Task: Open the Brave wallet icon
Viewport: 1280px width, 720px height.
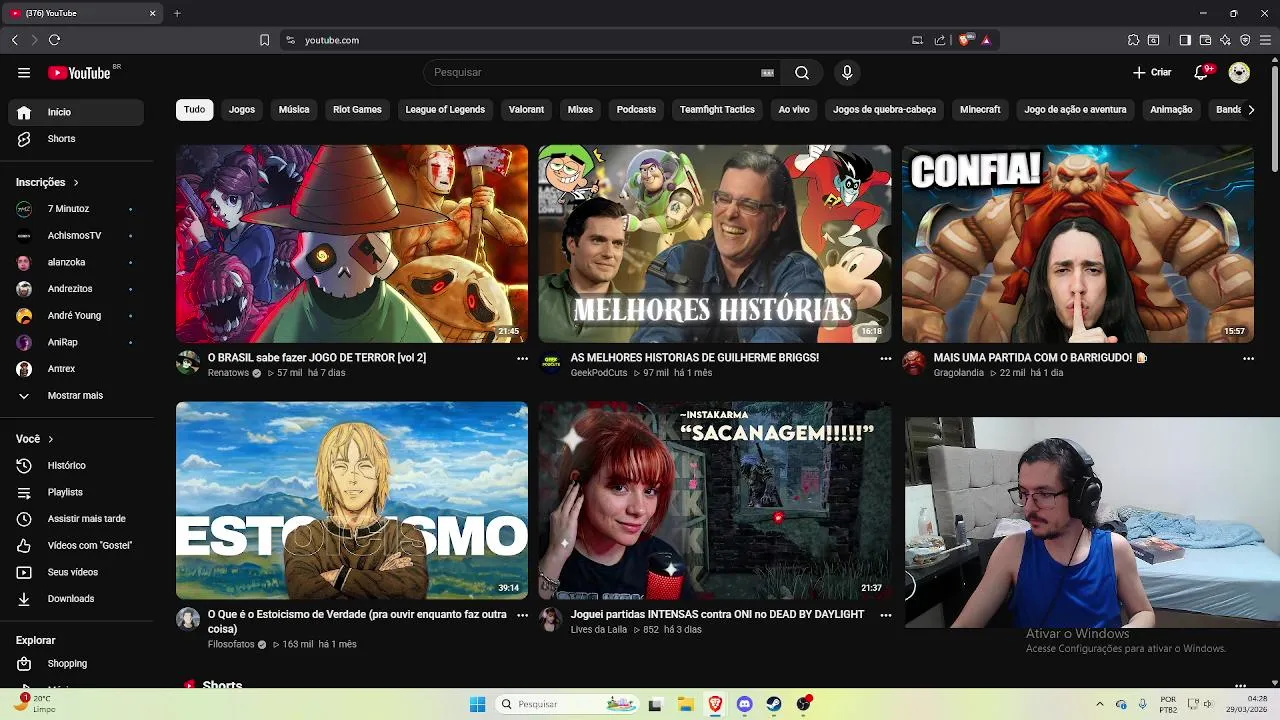Action: click(1205, 40)
